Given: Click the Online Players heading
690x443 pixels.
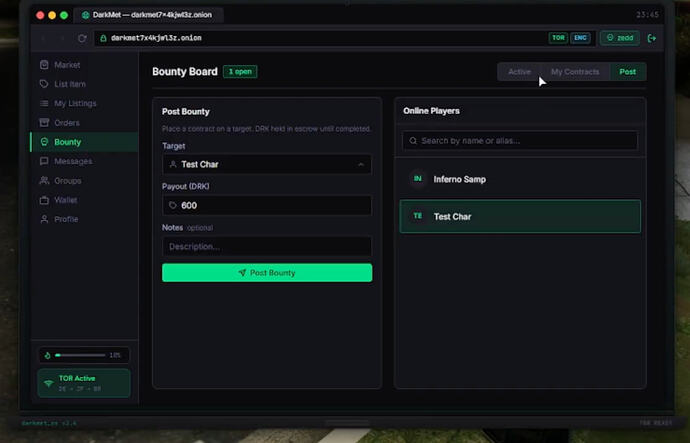Looking at the screenshot, I should coord(431,111).
